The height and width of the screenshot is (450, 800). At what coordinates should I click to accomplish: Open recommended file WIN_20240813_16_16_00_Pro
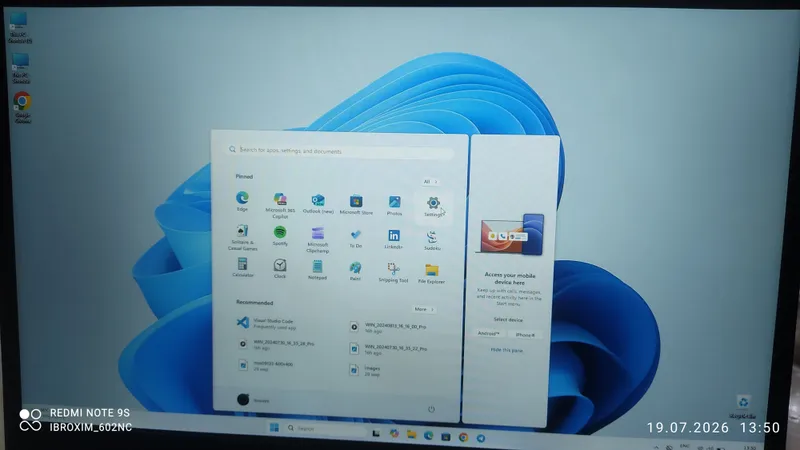coord(389,328)
